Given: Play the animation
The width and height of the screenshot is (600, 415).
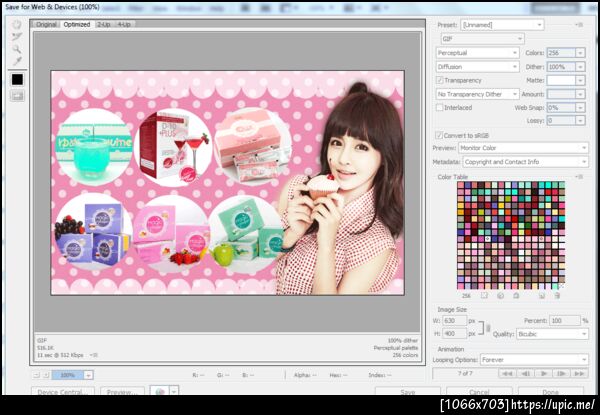Looking at the screenshot, I should (544, 374).
